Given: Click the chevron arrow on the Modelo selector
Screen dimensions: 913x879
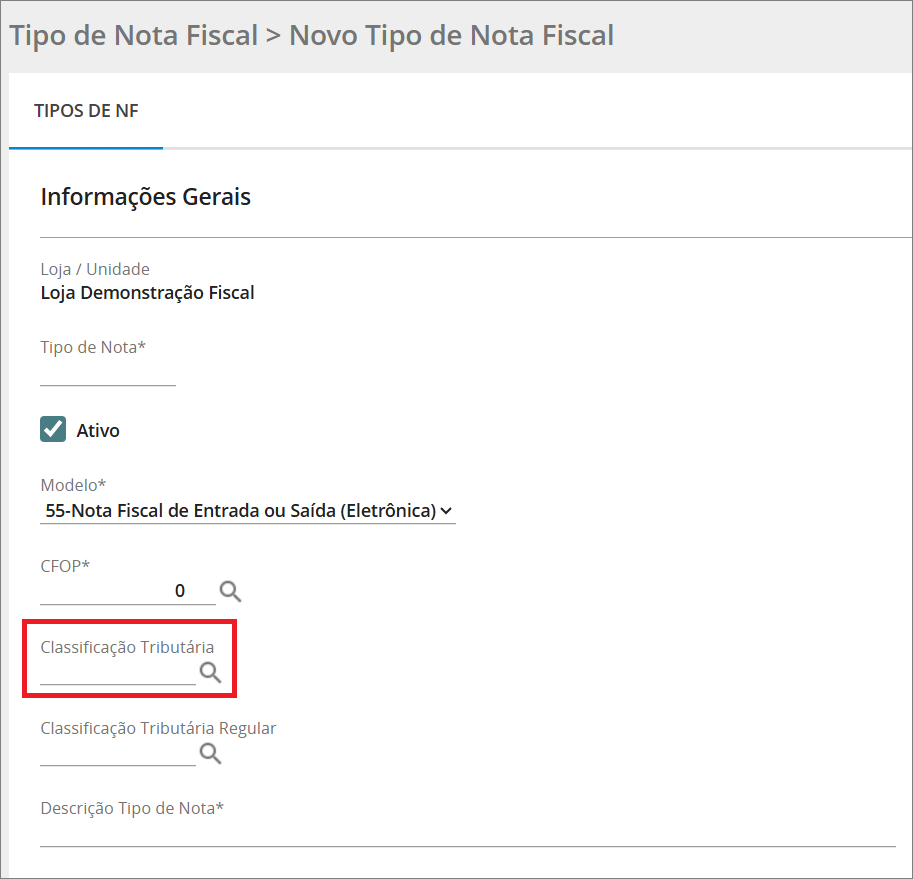Looking at the screenshot, I should point(448,510).
